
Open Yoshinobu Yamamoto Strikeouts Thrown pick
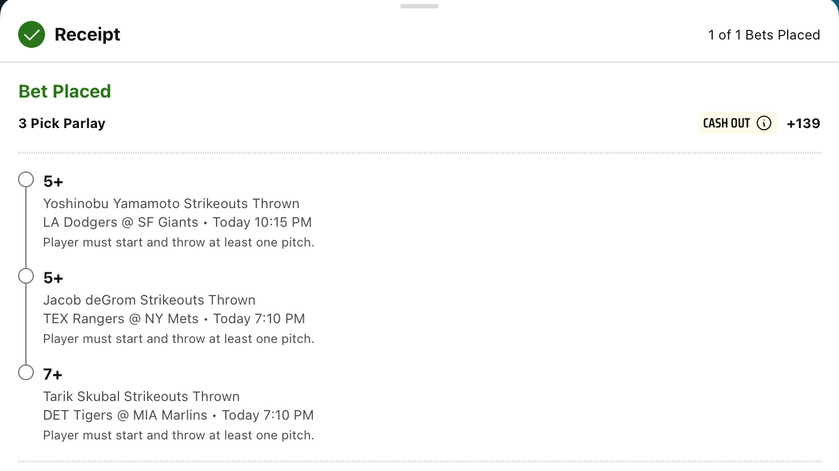click(171, 204)
